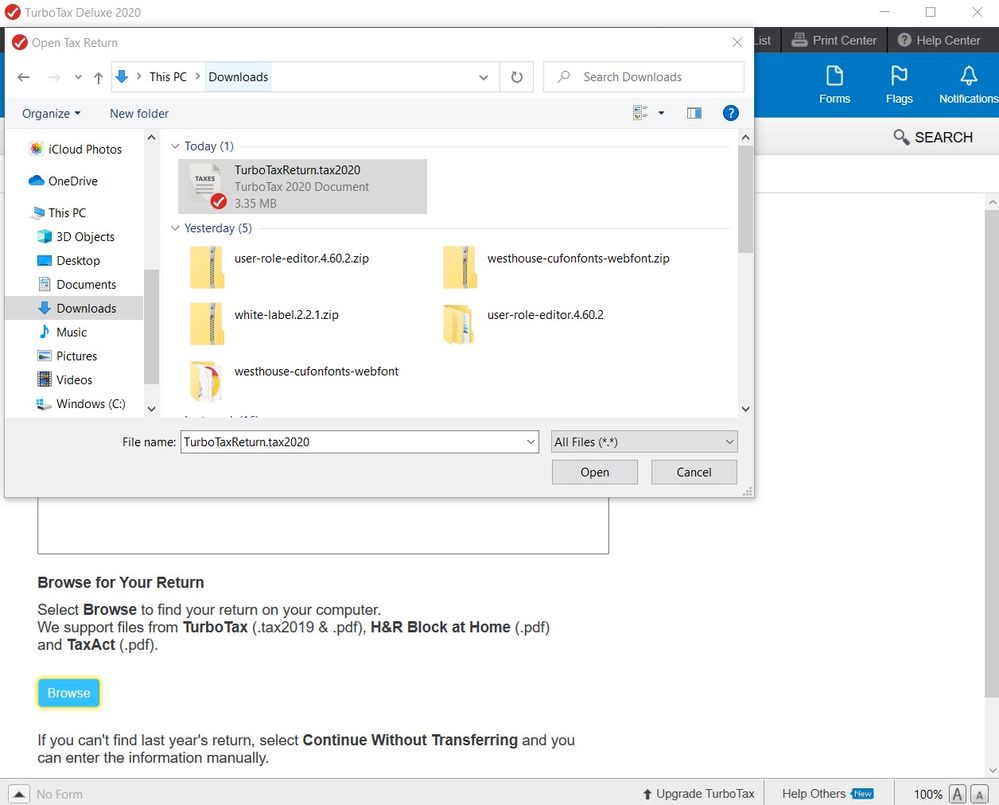Select user-role-editor.4.60.2 folder
Image resolution: width=999 pixels, height=805 pixels.
523,324
